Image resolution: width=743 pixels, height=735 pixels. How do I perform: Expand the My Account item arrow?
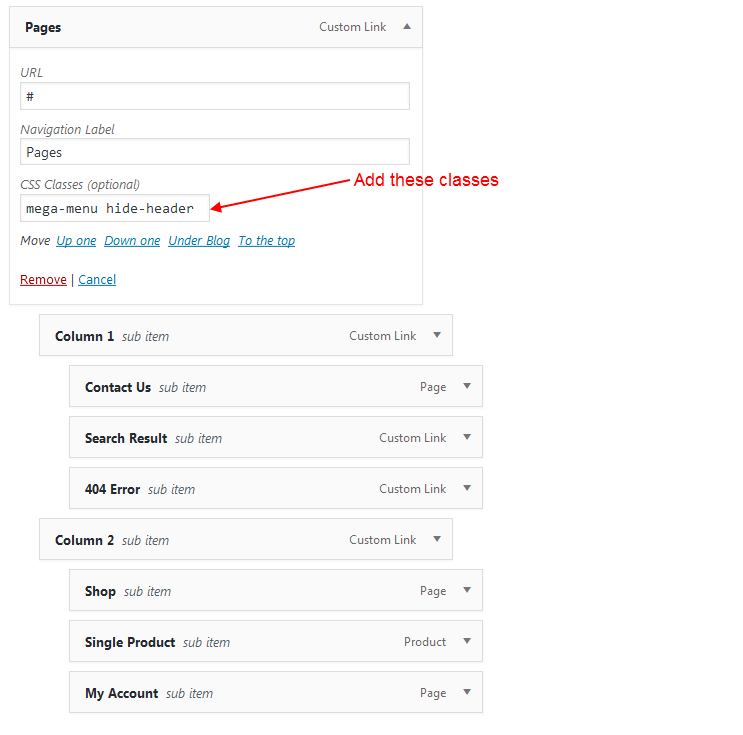pyautogui.click(x=467, y=692)
